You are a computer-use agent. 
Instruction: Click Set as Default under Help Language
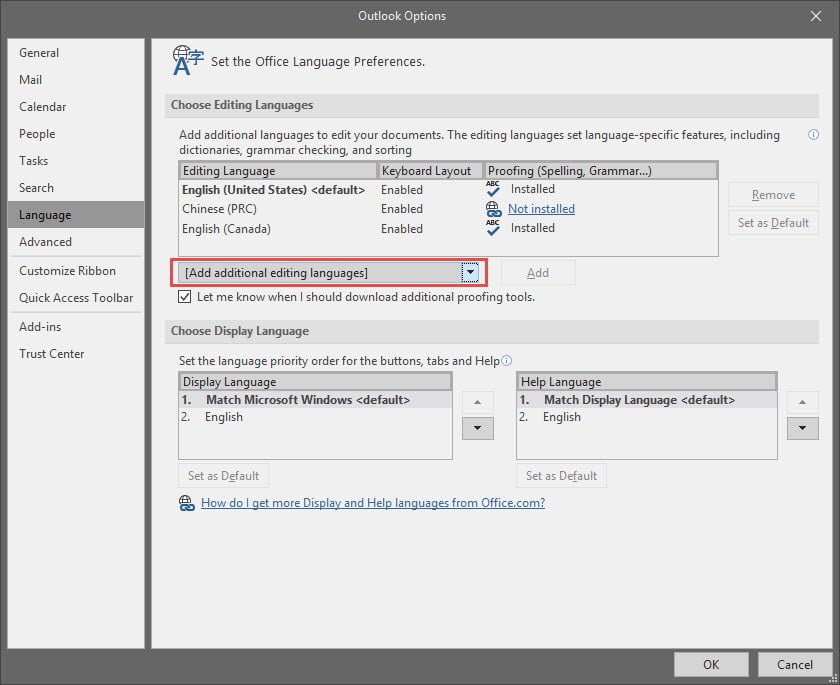561,476
